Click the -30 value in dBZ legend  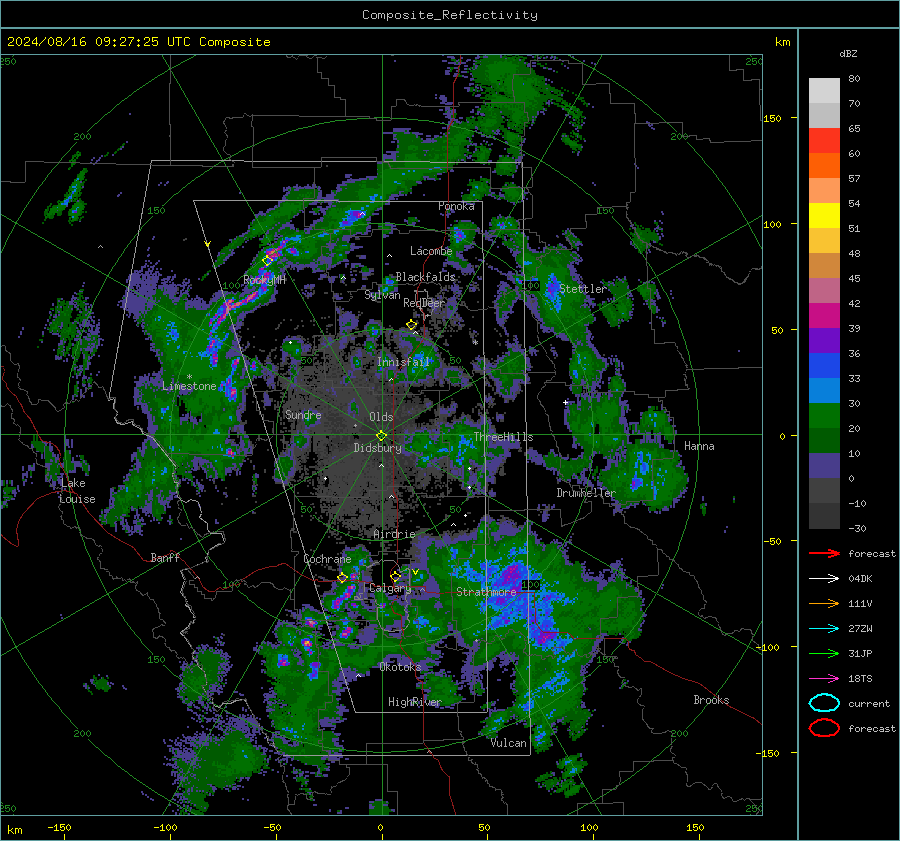[857, 529]
